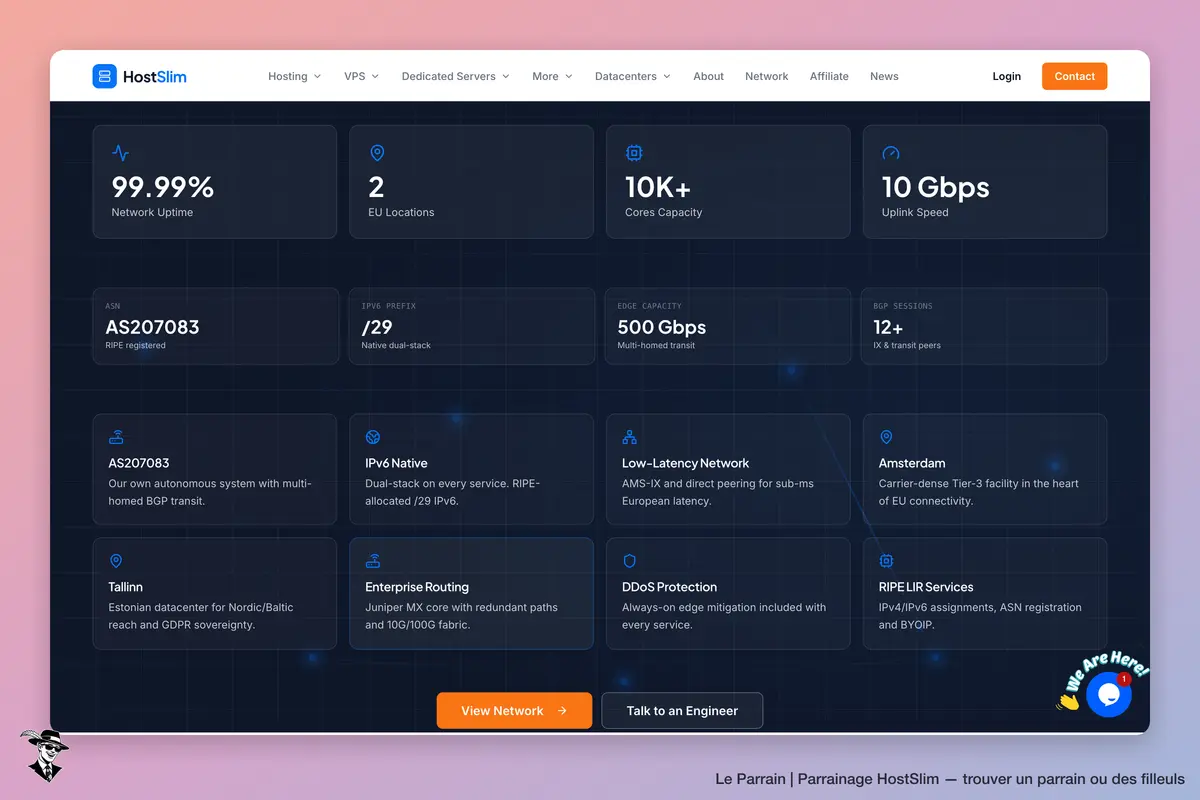
Task: Click the HostSlim brand name text
Action: (x=155, y=76)
